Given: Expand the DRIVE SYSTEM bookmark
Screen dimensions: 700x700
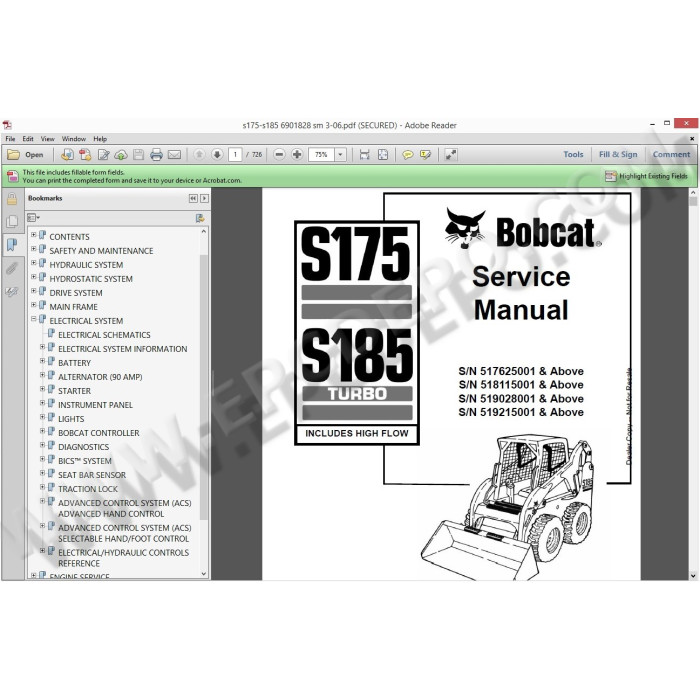Looking at the screenshot, I should (33, 291).
